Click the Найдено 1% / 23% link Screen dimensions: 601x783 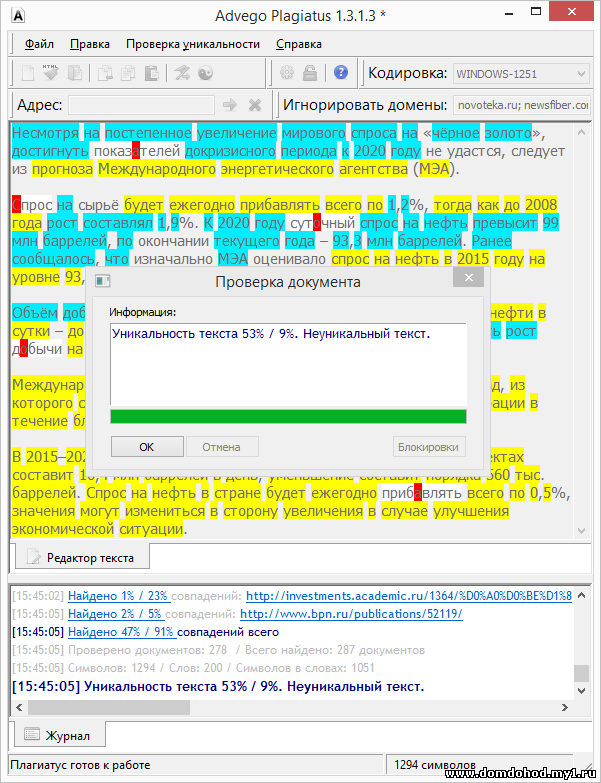[x=119, y=596]
